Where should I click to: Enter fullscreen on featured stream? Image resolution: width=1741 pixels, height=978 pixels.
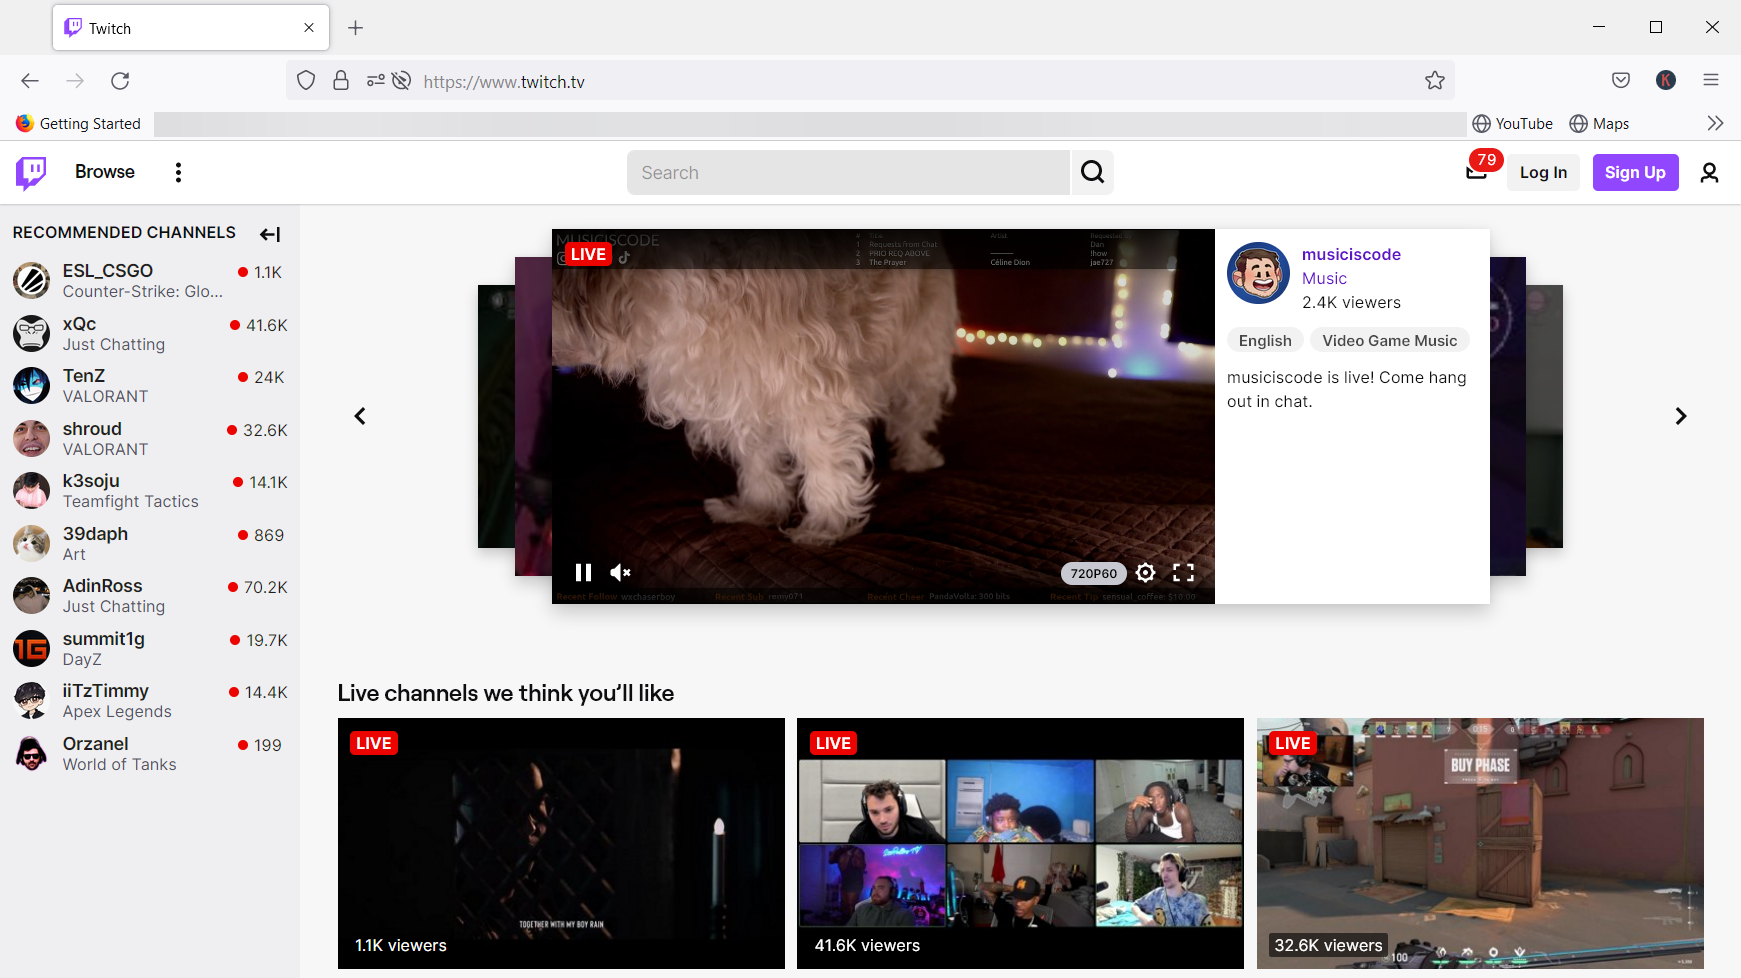[x=1183, y=573]
